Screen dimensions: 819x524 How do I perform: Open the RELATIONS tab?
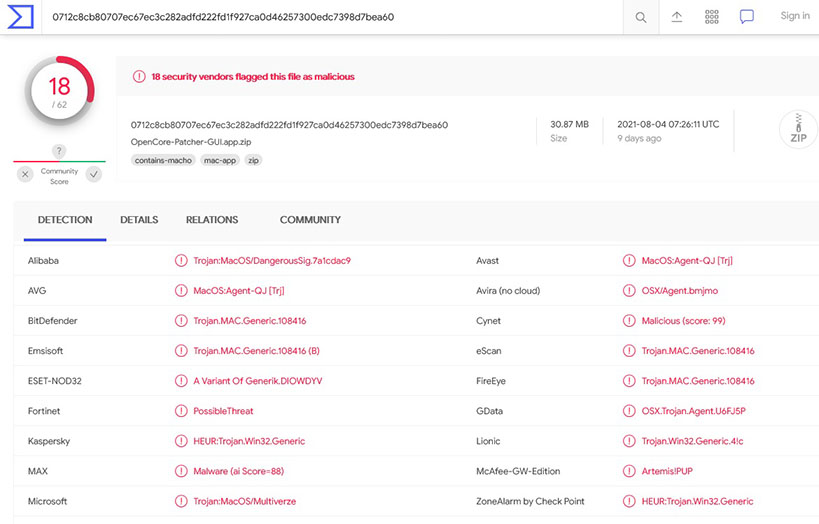pyautogui.click(x=212, y=220)
